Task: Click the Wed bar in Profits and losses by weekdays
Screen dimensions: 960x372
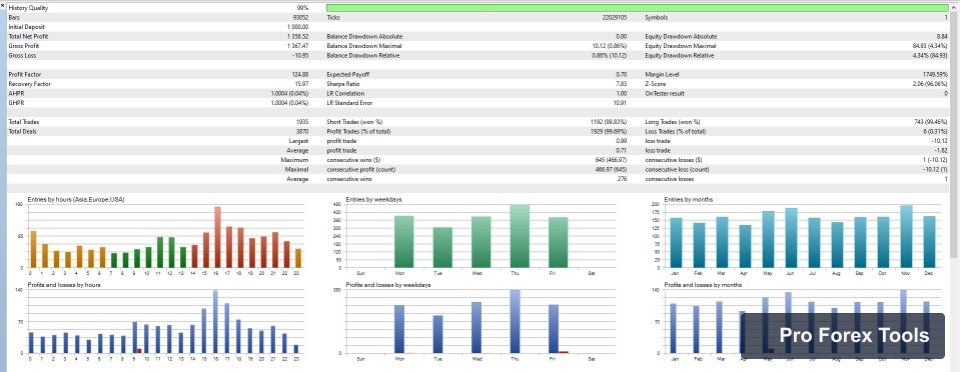Action: 476,327
